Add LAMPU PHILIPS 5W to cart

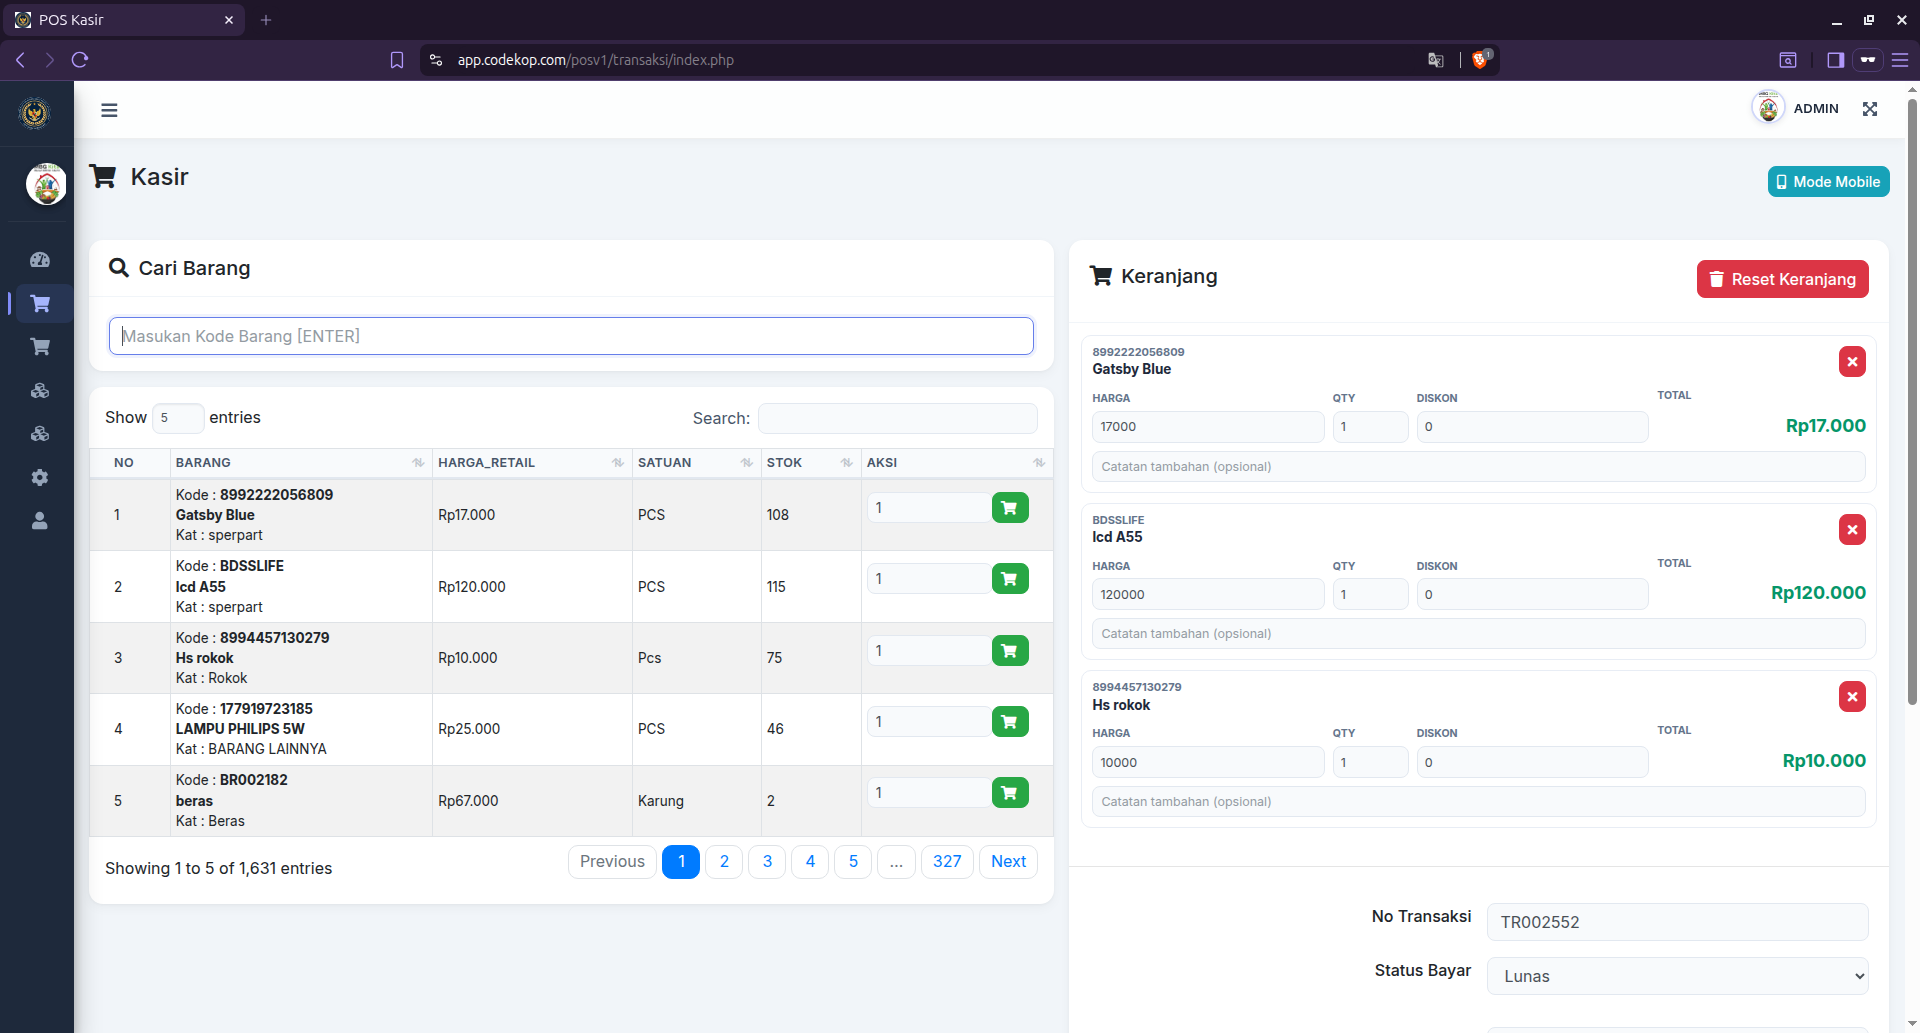point(1010,722)
